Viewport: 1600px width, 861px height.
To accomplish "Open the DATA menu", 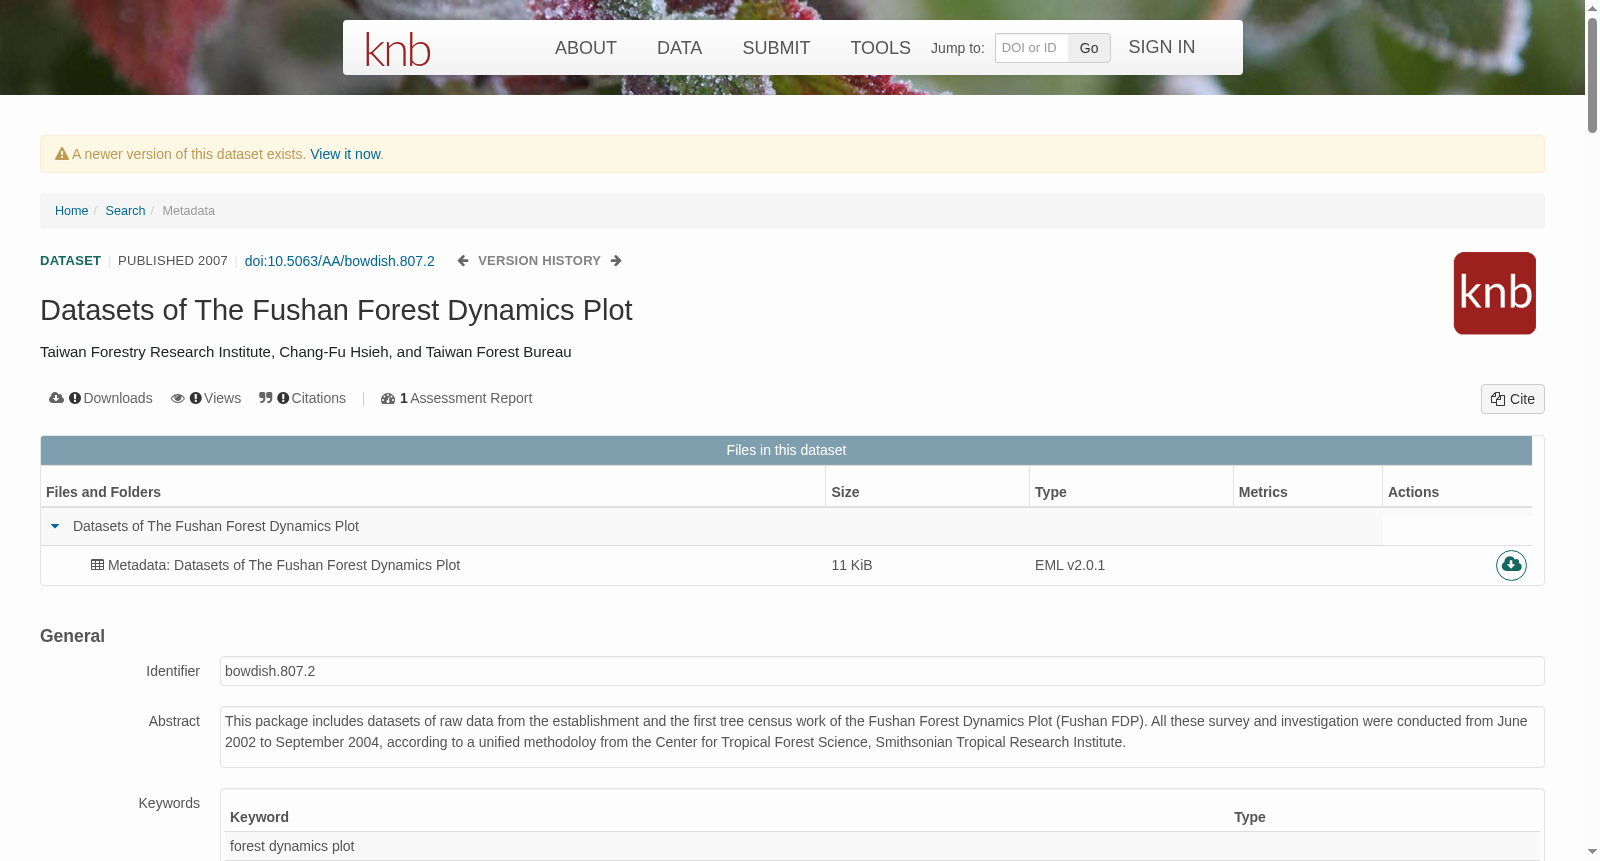I will [x=679, y=48].
